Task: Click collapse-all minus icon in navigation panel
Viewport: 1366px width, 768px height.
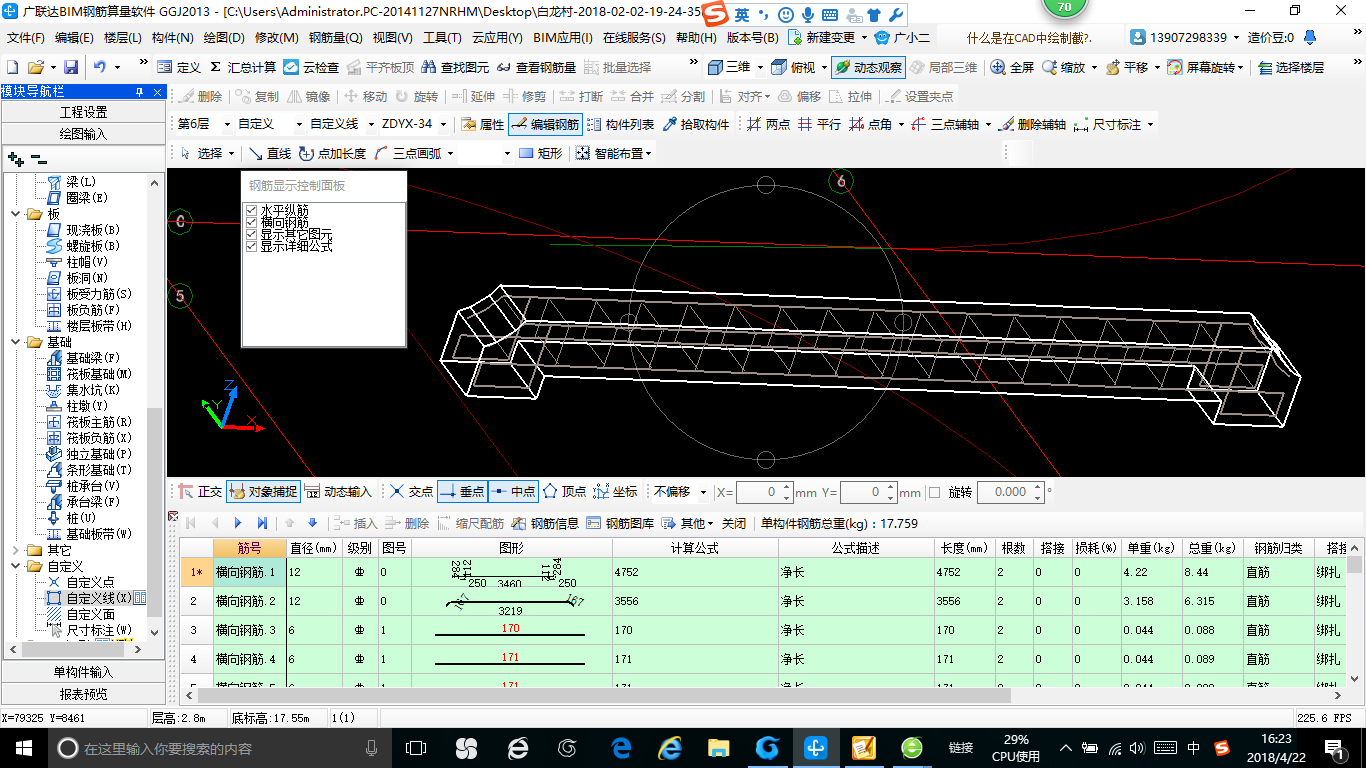Action: 38,159
